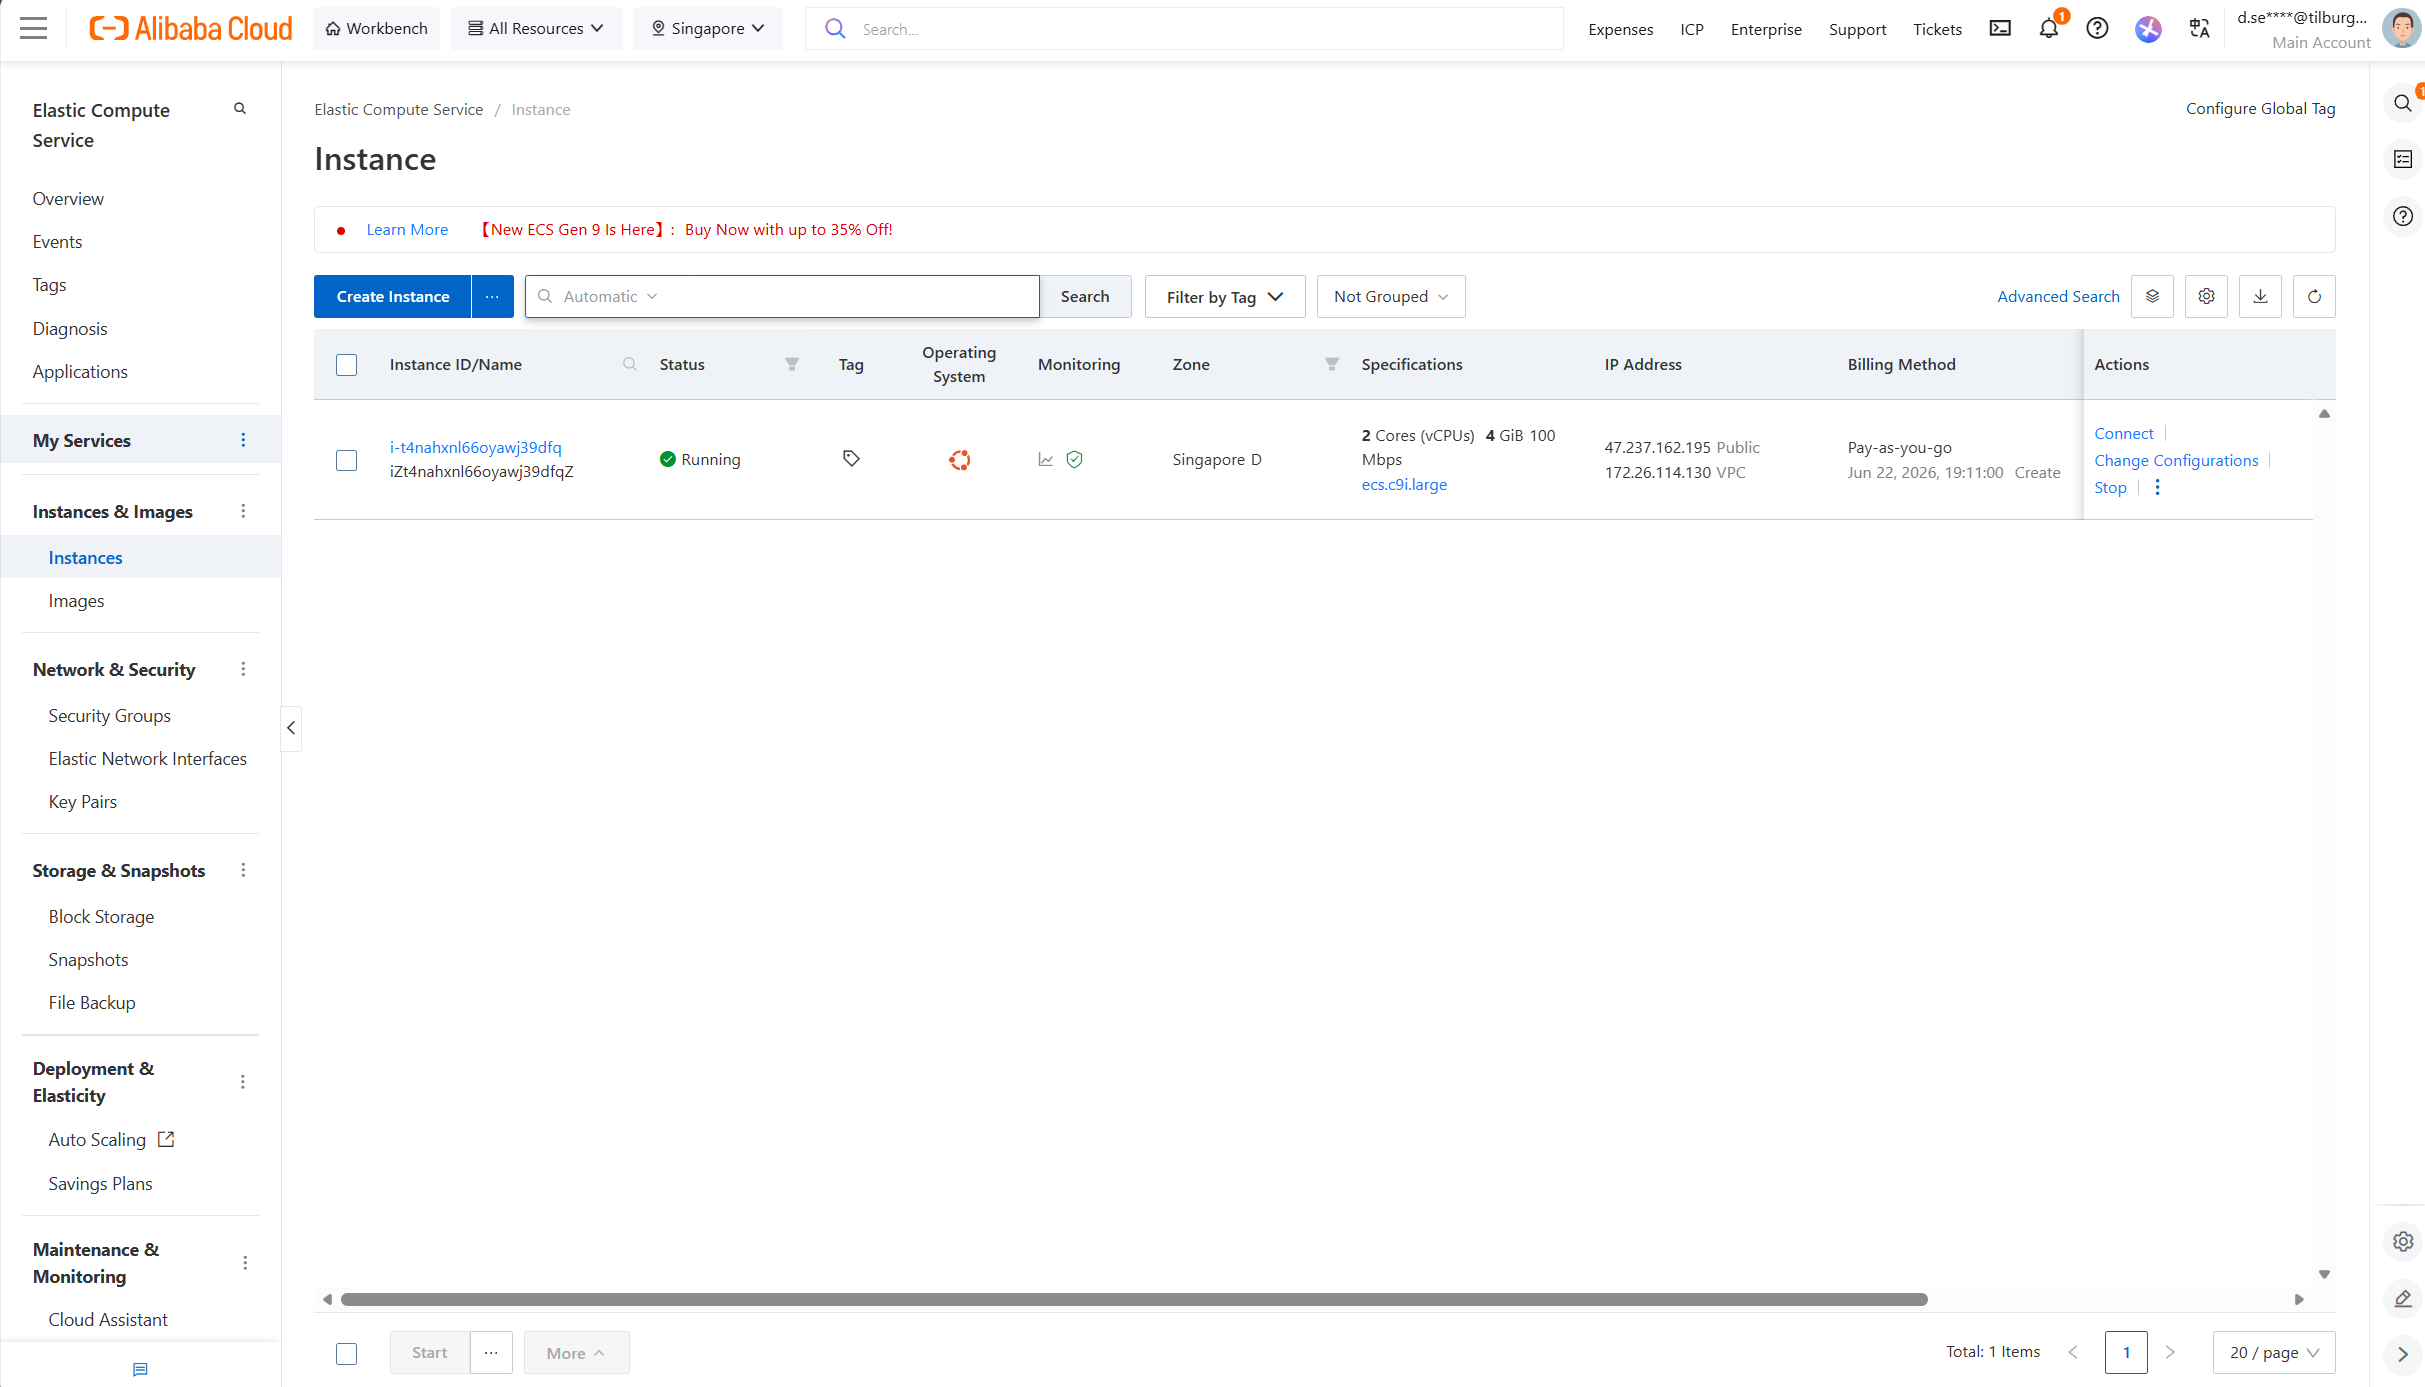Viewport: 2425px width, 1387px height.
Task: Collapse the left sidebar arrow
Action: (x=291, y=728)
